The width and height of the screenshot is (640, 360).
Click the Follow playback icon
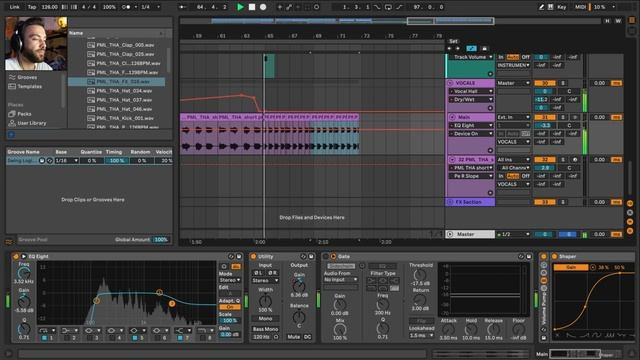click(x=182, y=7)
